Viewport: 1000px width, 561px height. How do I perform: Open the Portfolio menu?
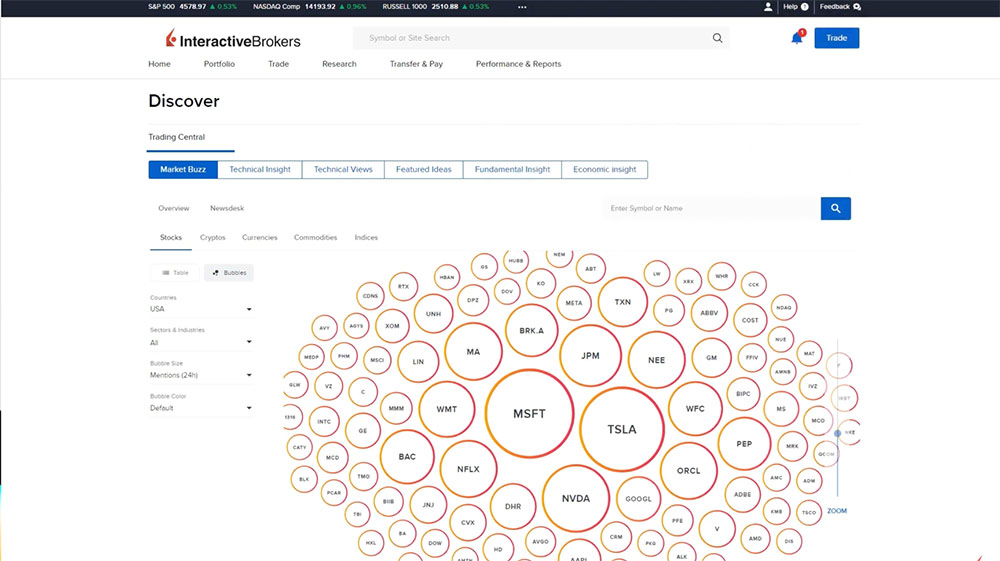[x=219, y=64]
